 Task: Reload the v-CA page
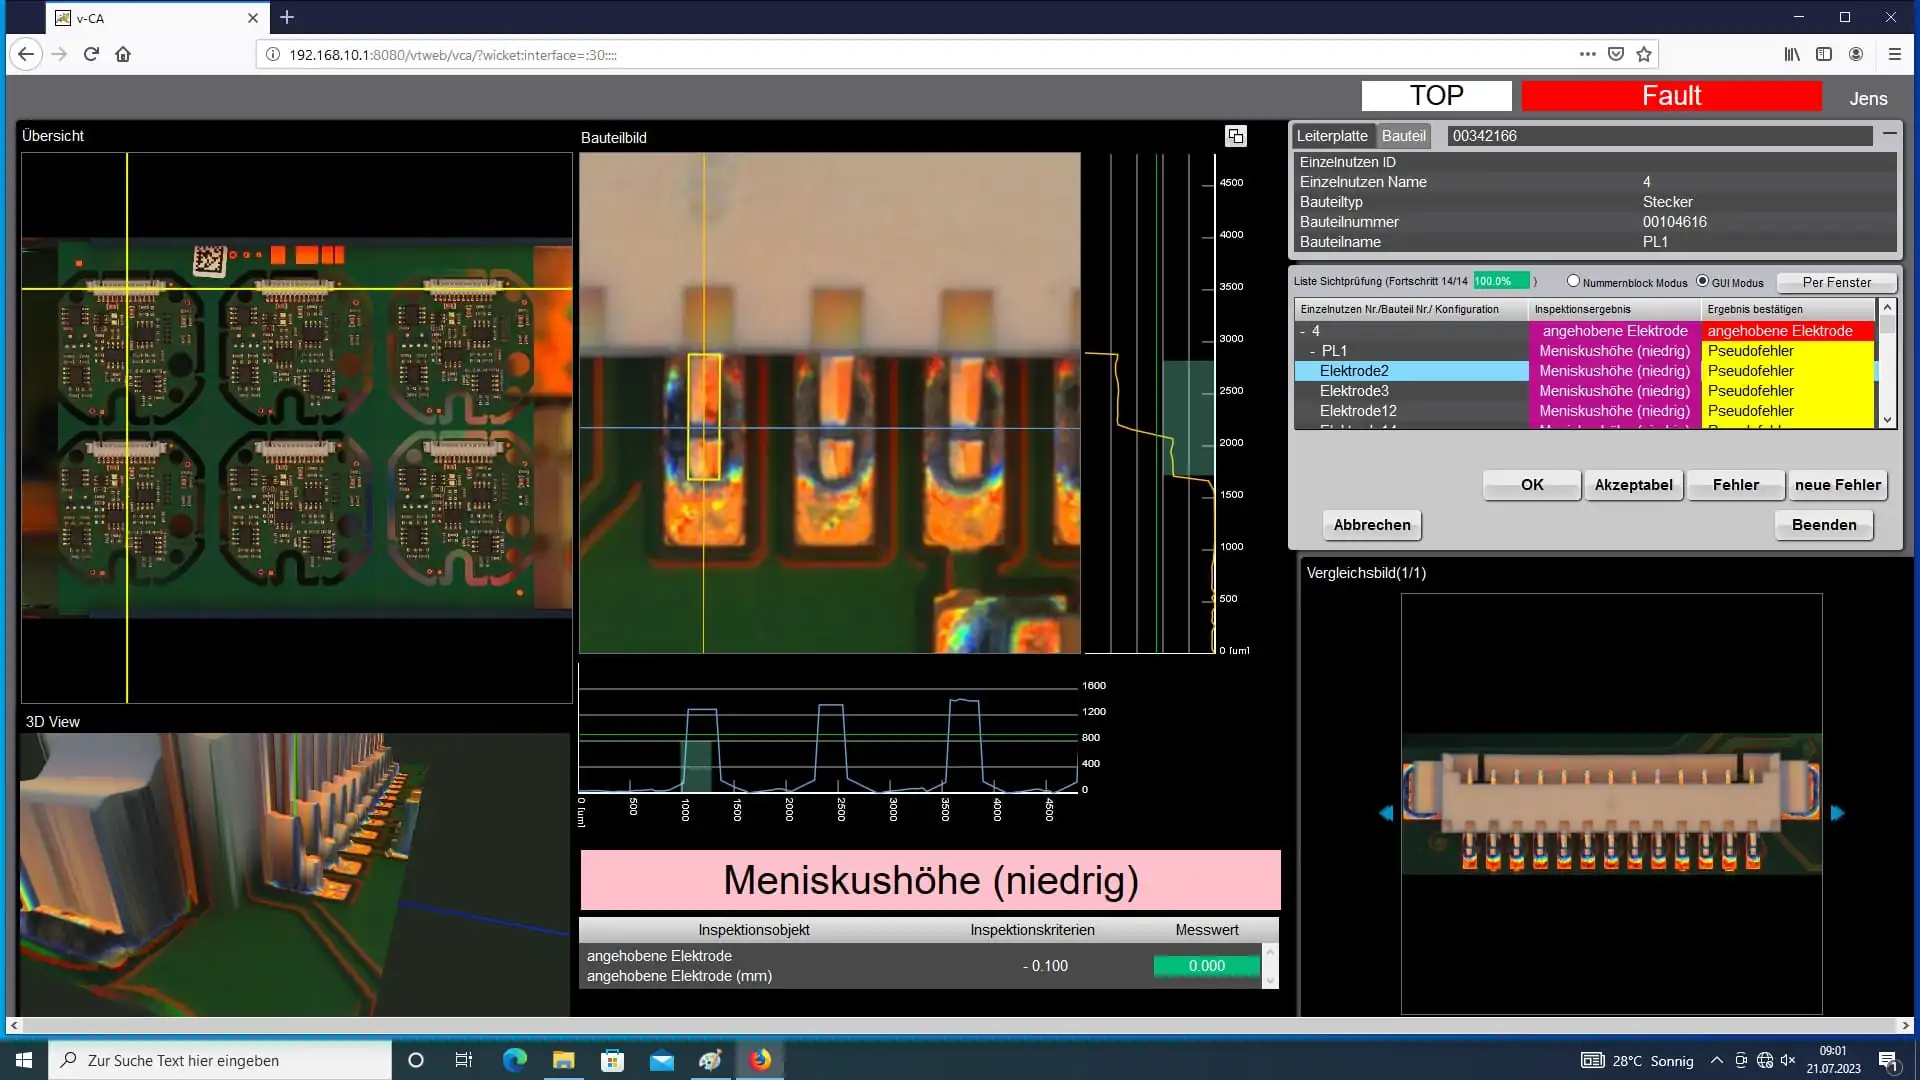tap(91, 54)
